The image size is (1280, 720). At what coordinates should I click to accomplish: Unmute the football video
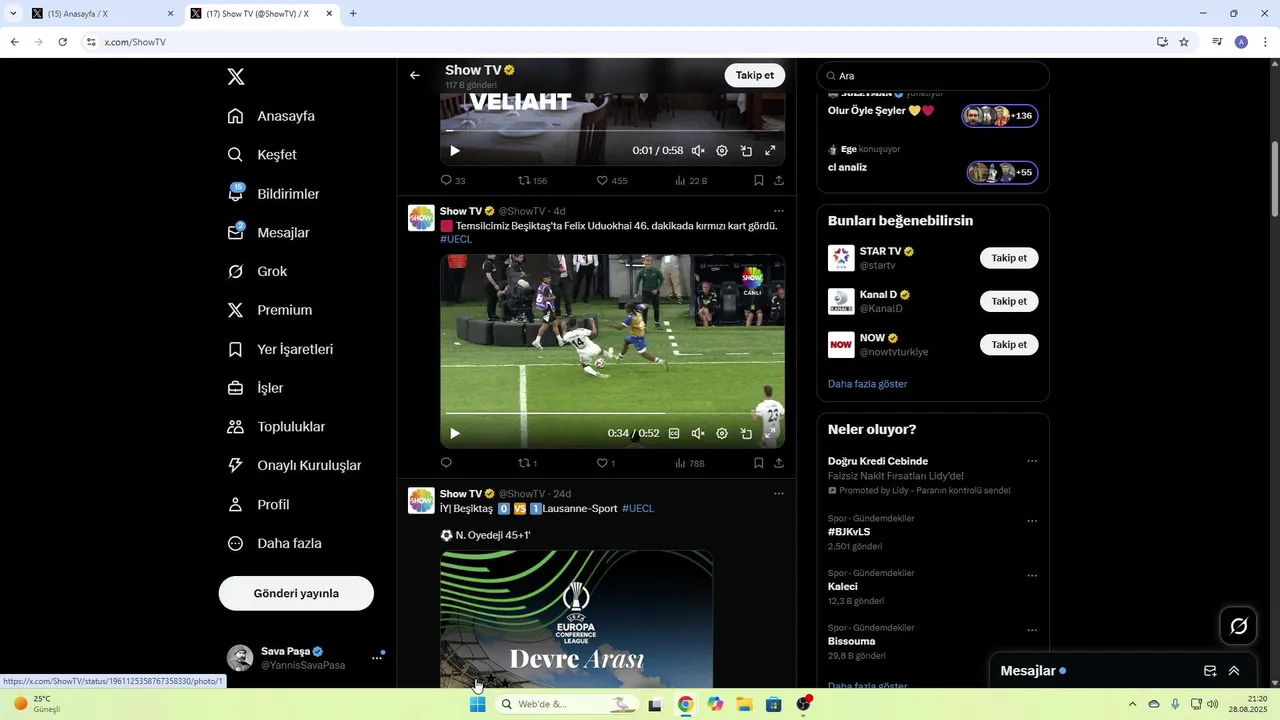[698, 434]
